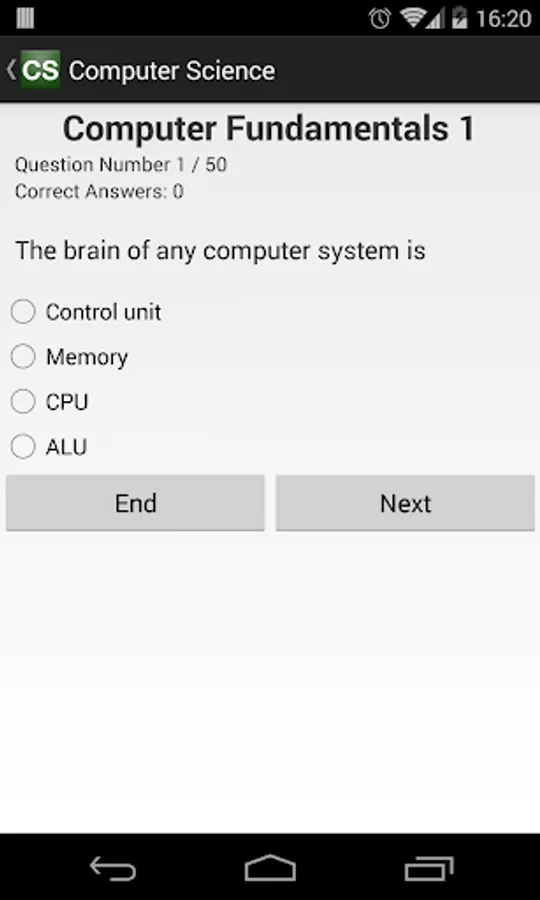Open recent apps via navigation bar icon
The width and height of the screenshot is (540, 900).
[x=428, y=868]
